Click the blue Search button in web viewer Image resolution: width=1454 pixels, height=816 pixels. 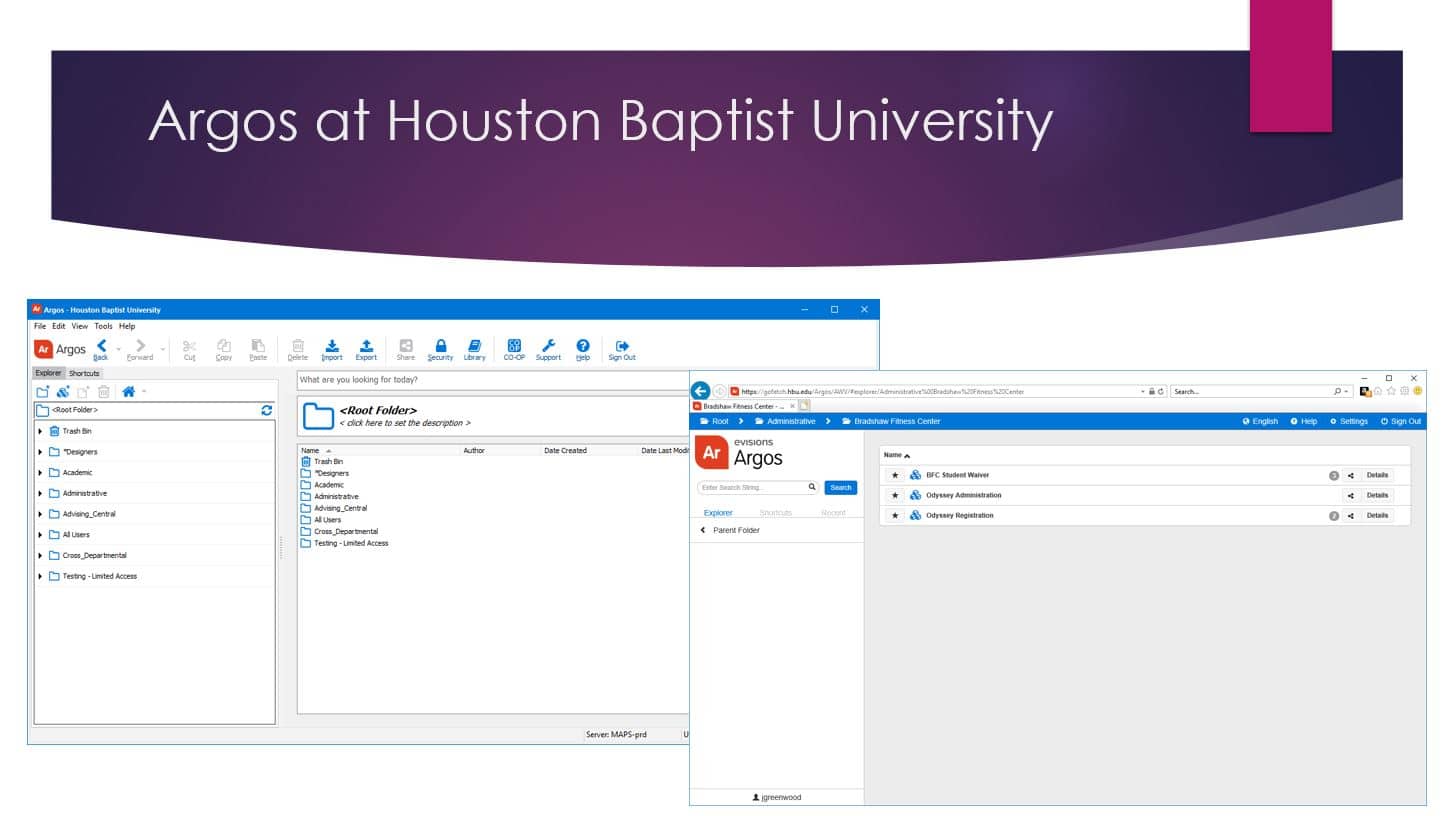(x=841, y=488)
